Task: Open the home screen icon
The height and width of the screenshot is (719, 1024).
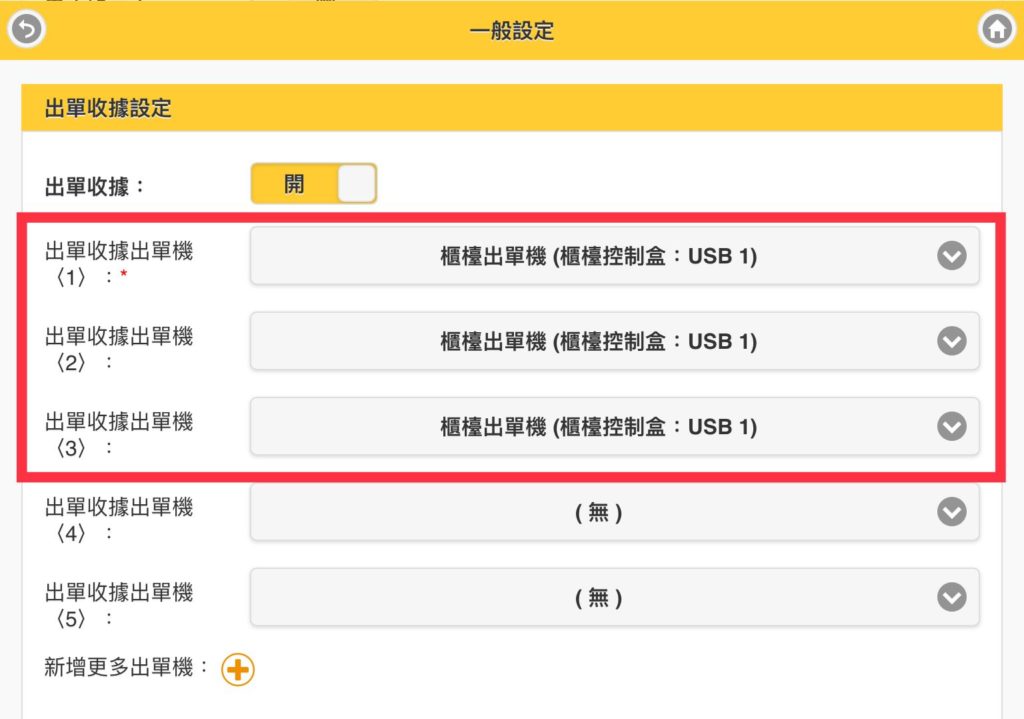Action: coord(997,29)
